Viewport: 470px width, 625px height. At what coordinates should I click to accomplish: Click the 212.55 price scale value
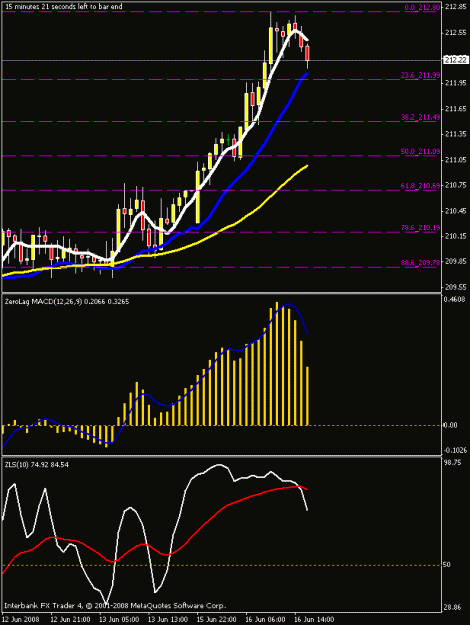(x=455, y=32)
